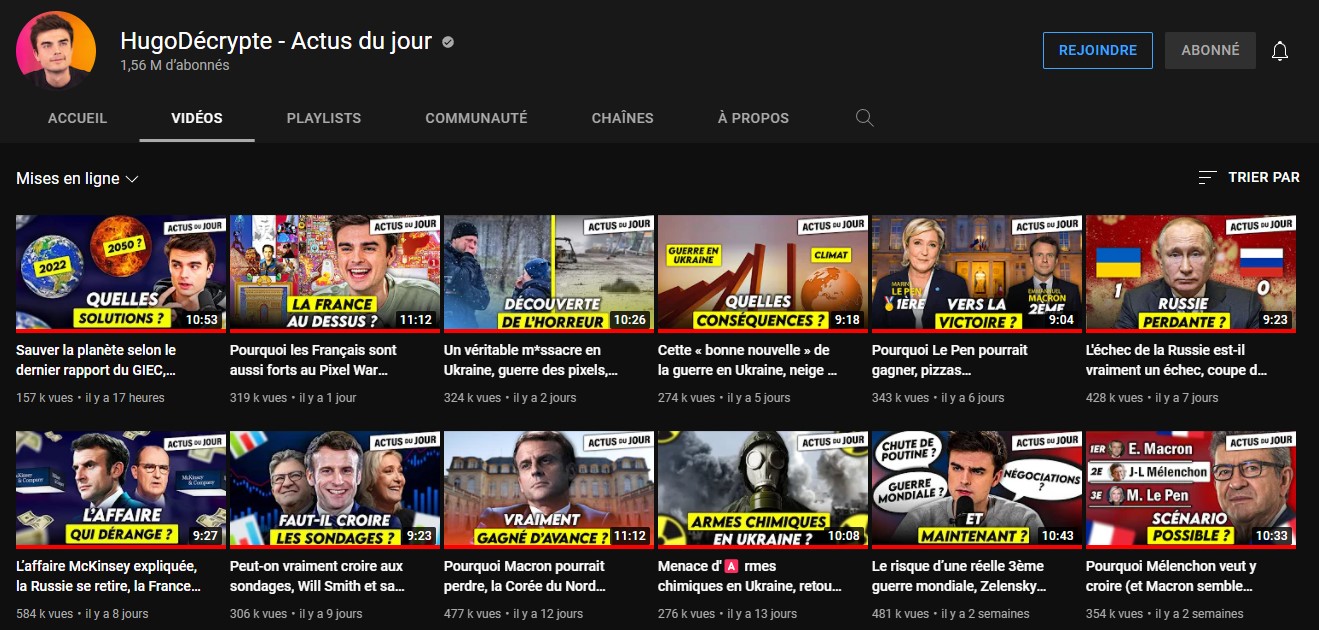The height and width of the screenshot is (630, 1319).
Task: Open thumbnail 'Quelles conséquences ?' 9:18 video
Action: 763,273
